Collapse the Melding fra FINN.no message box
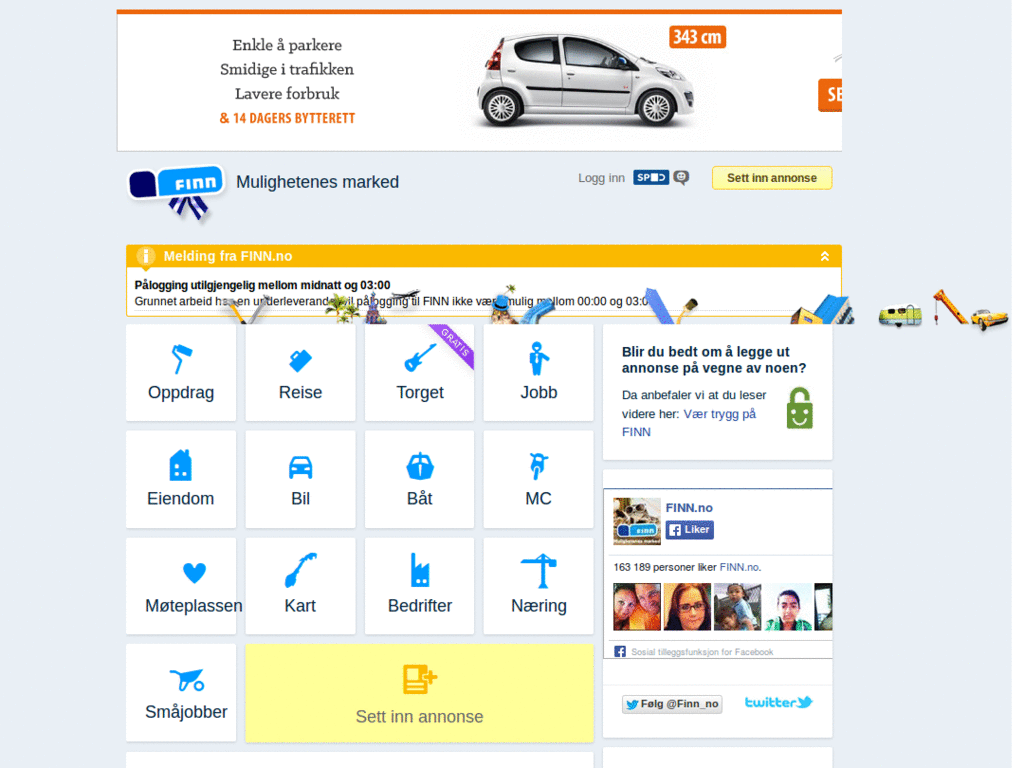The width and height of the screenshot is (1024, 768). coord(825,257)
